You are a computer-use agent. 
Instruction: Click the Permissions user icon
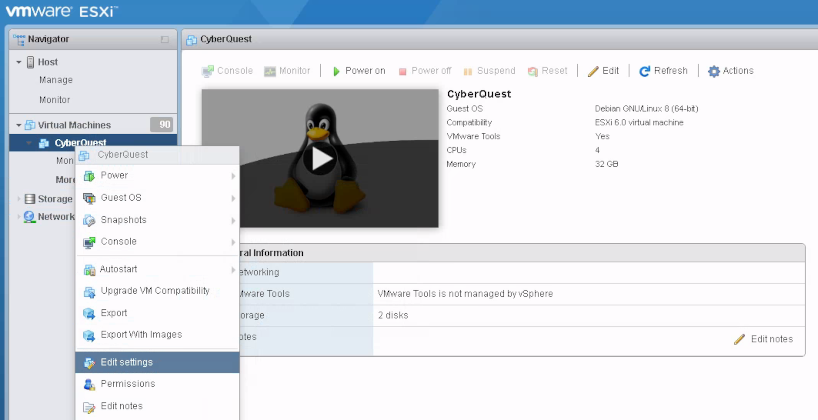click(90, 385)
